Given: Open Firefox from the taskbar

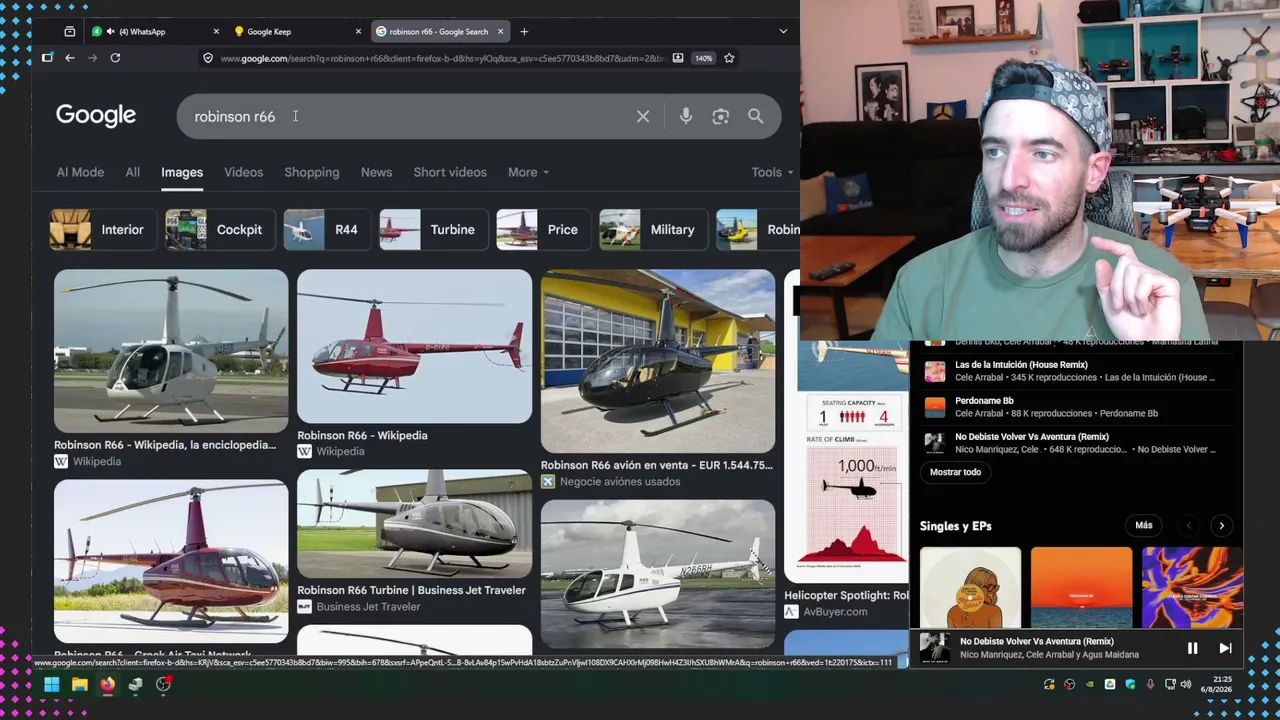Looking at the screenshot, I should click(107, 685).
